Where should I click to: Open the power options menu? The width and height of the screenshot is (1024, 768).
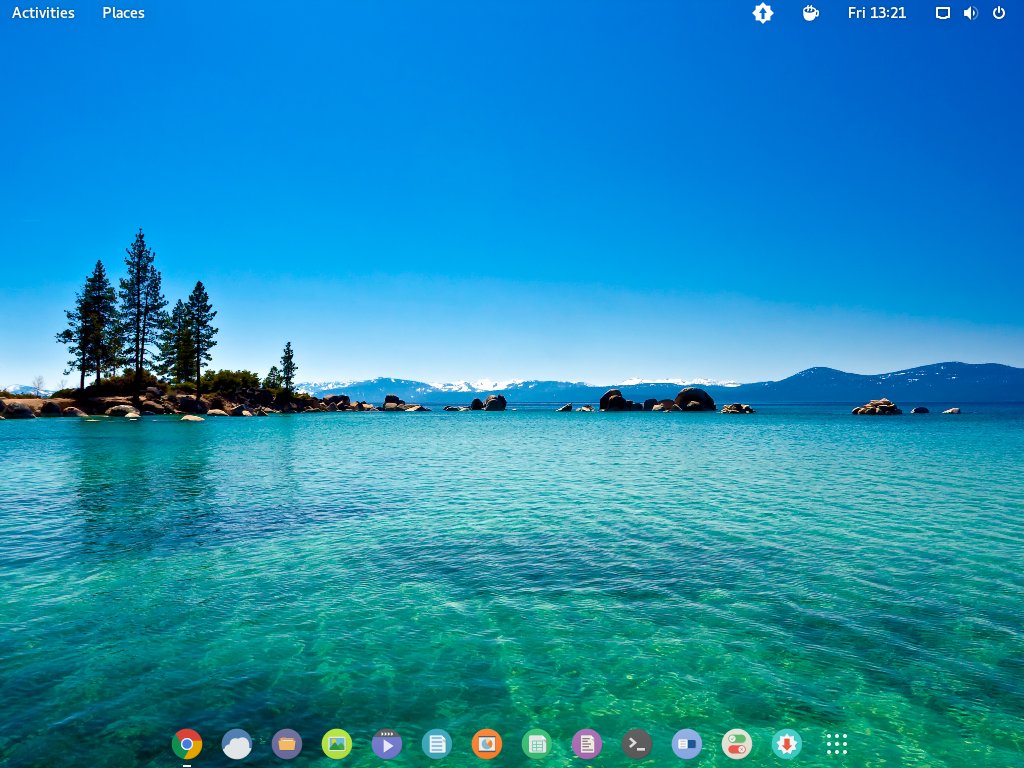998,13
